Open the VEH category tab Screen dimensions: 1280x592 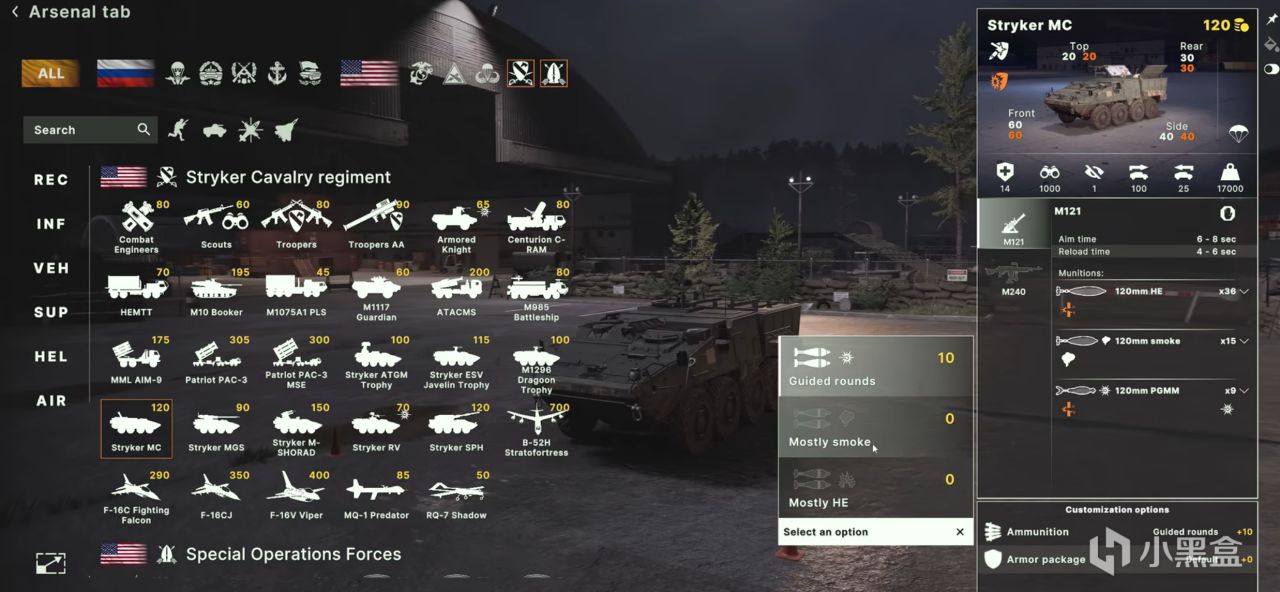click(x=51, y=268)
